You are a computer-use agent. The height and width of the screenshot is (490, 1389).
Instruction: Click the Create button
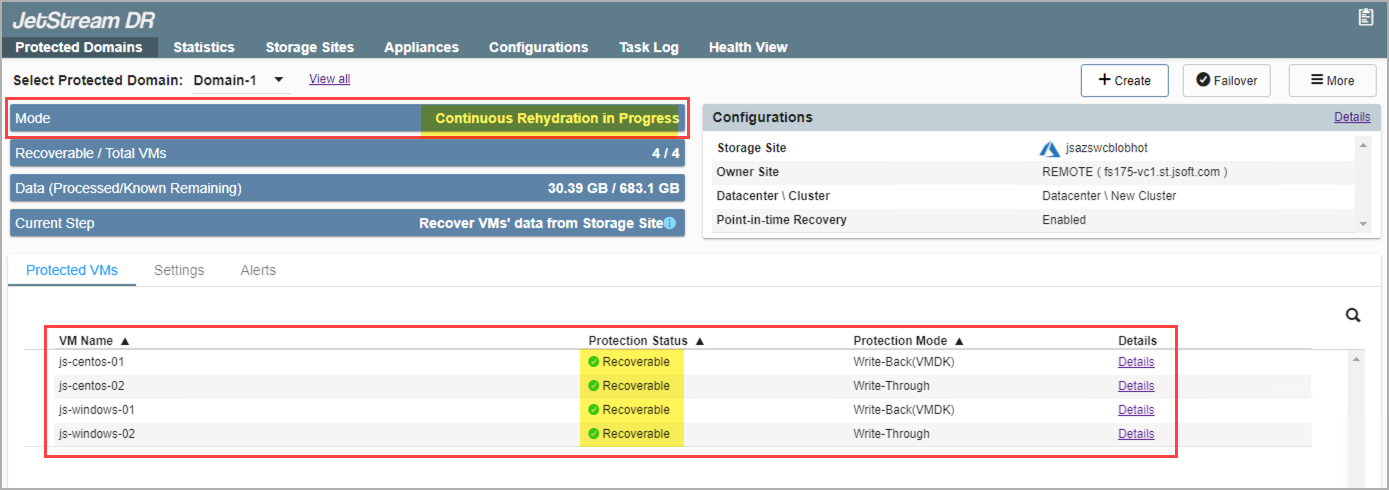1124,81
